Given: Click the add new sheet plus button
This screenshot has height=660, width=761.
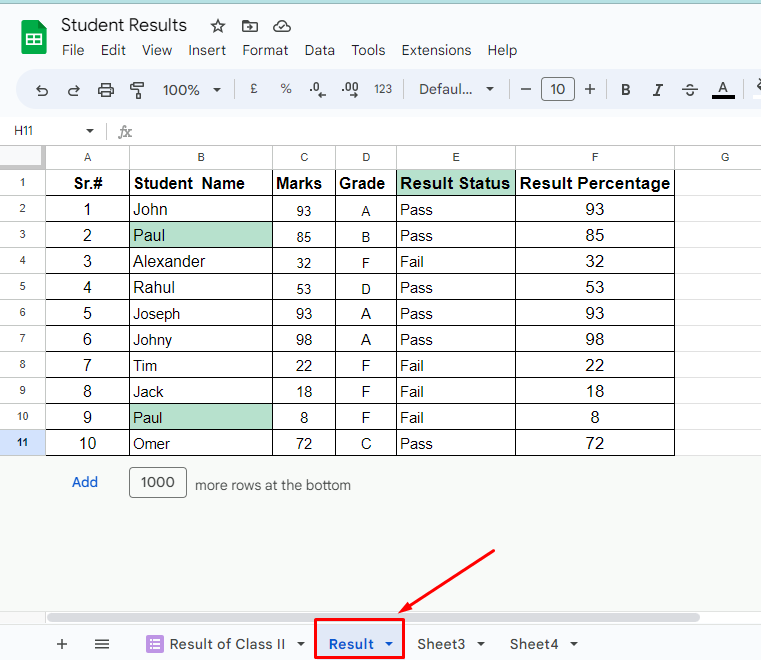Looking at the screenshot, I should coord(62,644).
